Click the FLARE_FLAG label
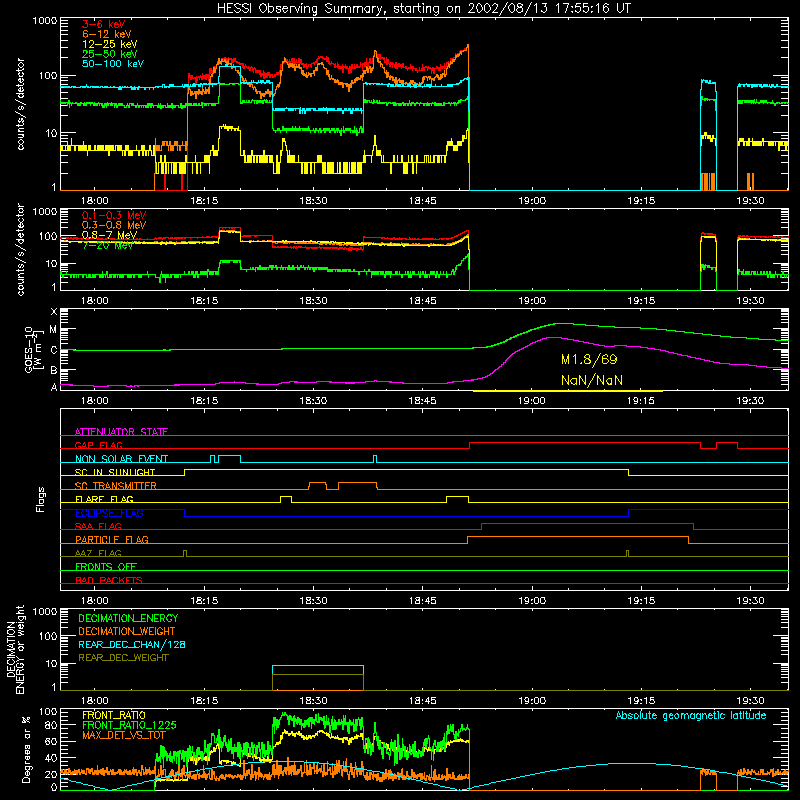 tap(104, 499)
